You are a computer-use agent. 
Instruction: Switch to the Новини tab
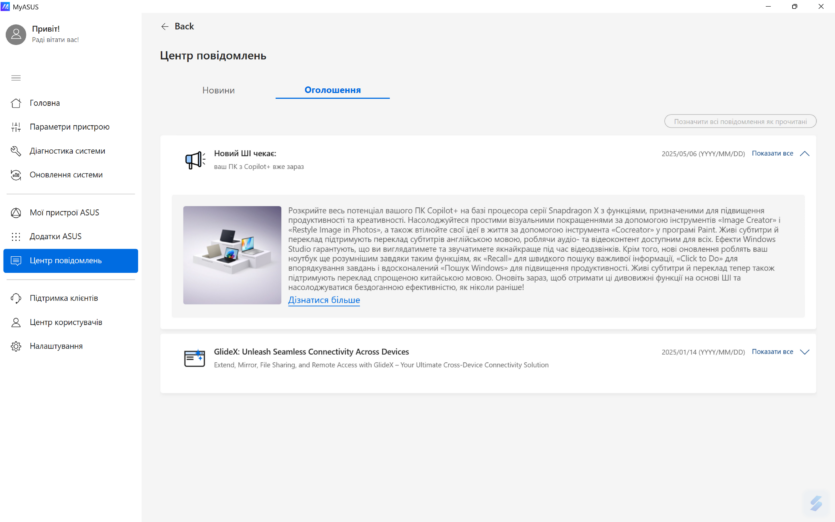tap(218, 90)
